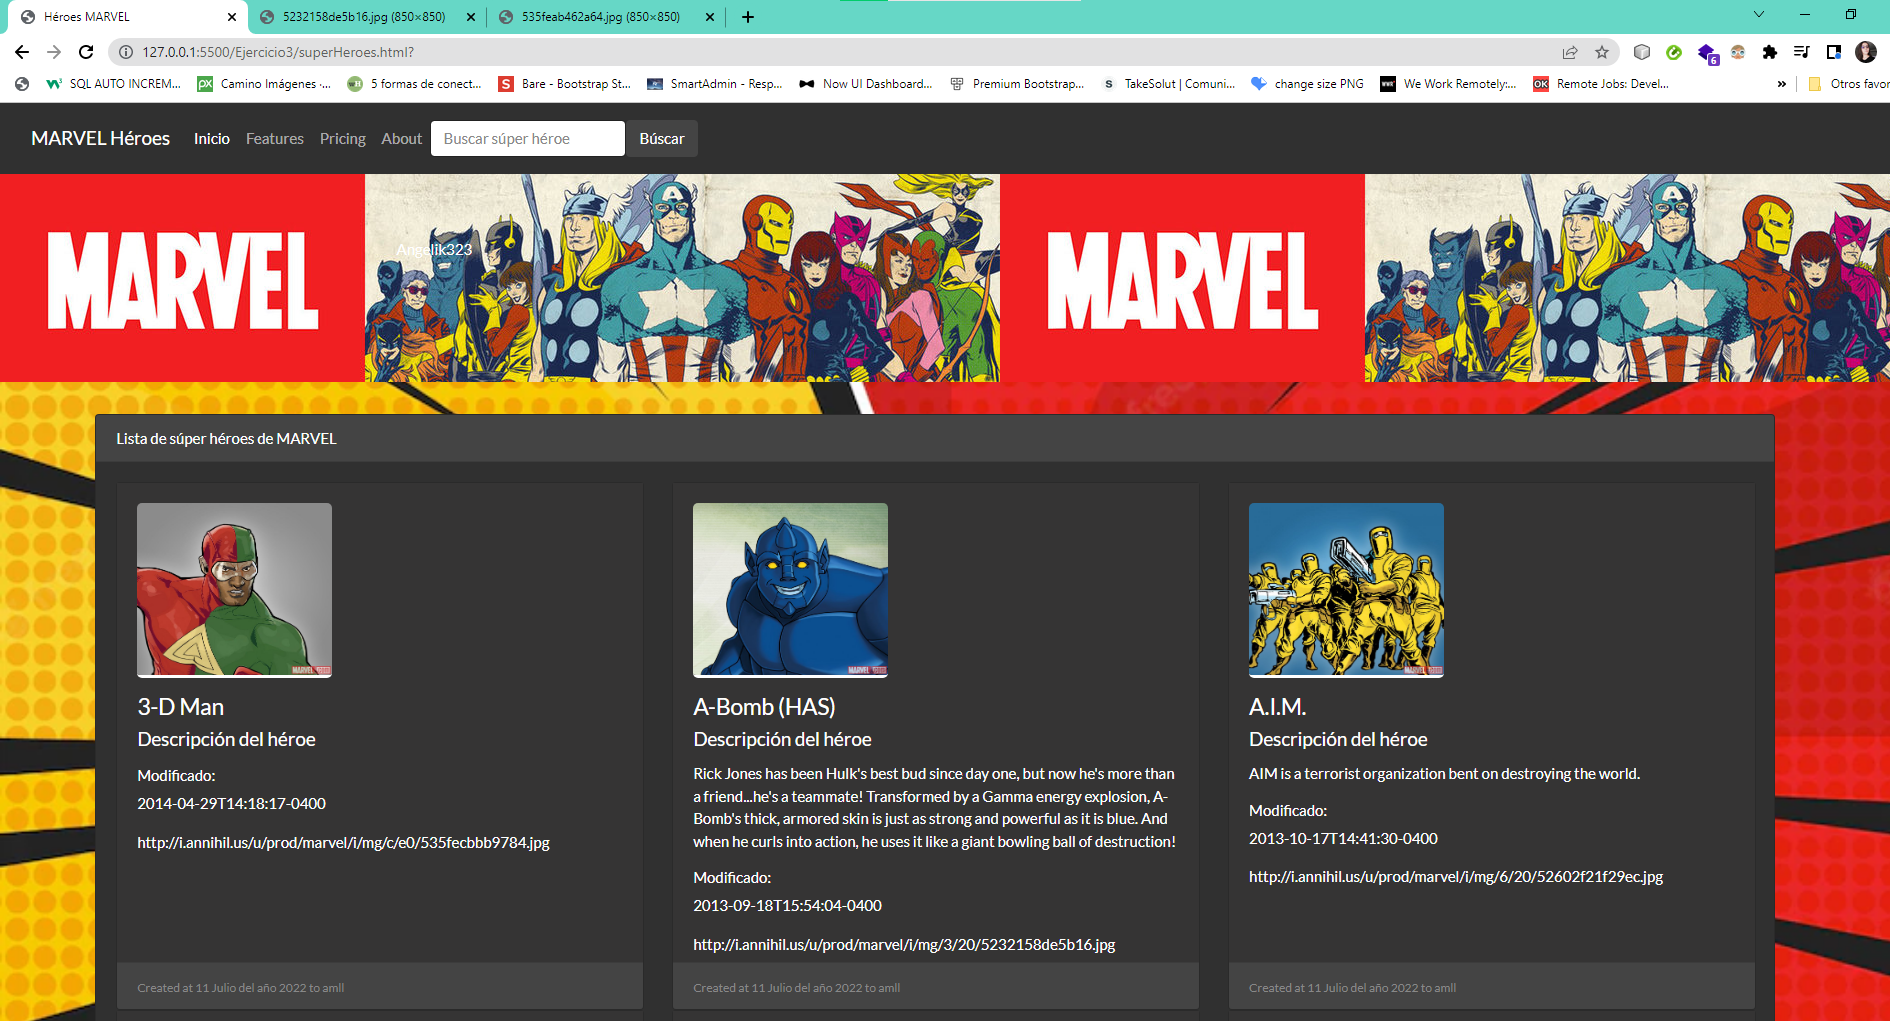
Task: Click the MARVEL Héroes brand link
Action: coord(101,138)
